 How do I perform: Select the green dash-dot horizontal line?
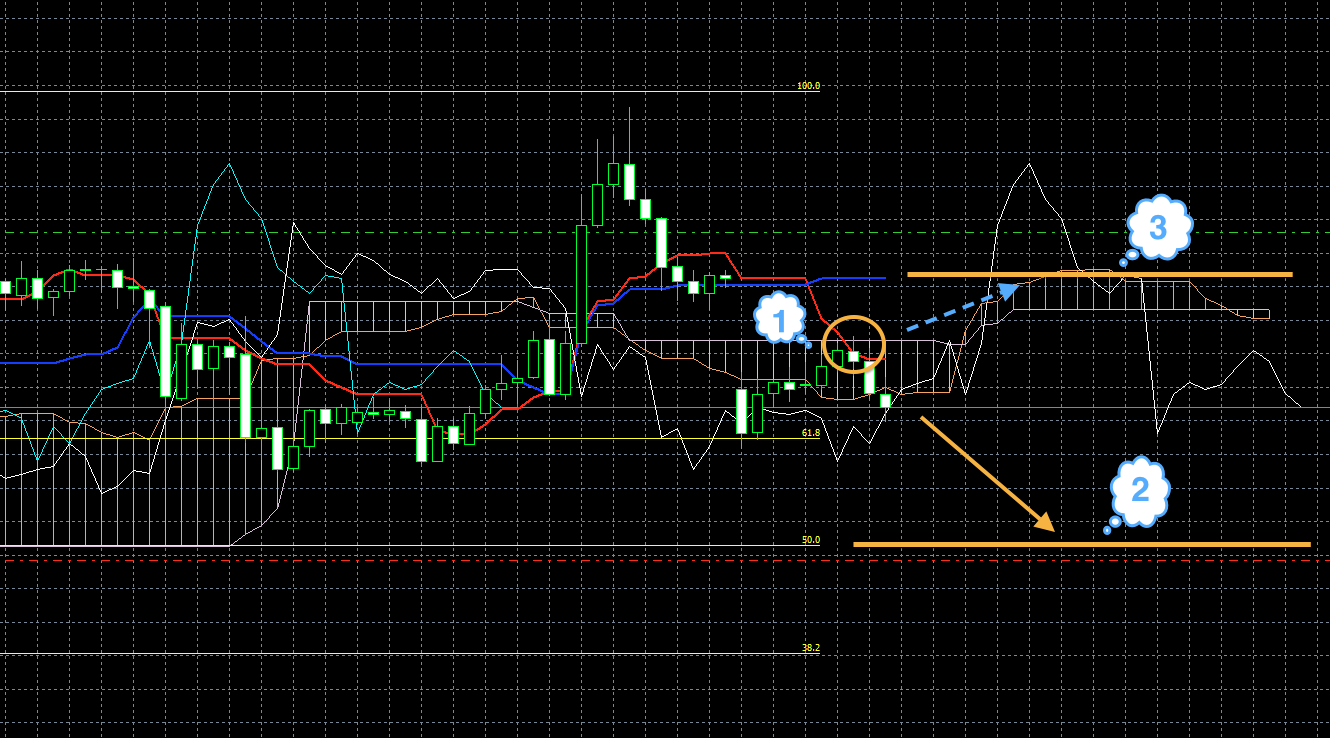(x=665, y=232)
